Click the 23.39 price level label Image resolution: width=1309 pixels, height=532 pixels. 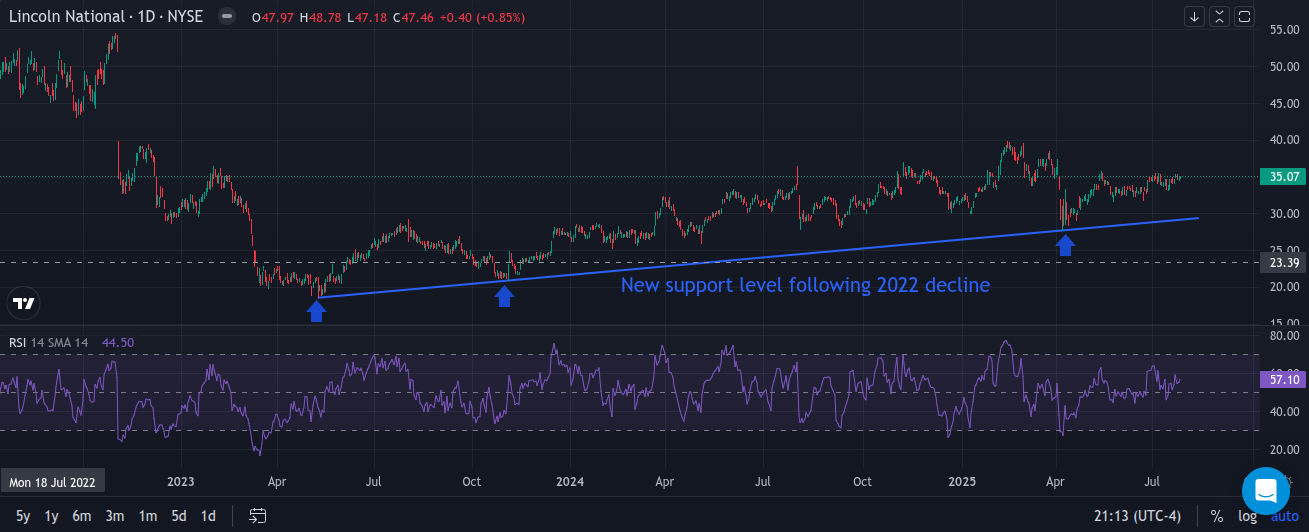1284,263
